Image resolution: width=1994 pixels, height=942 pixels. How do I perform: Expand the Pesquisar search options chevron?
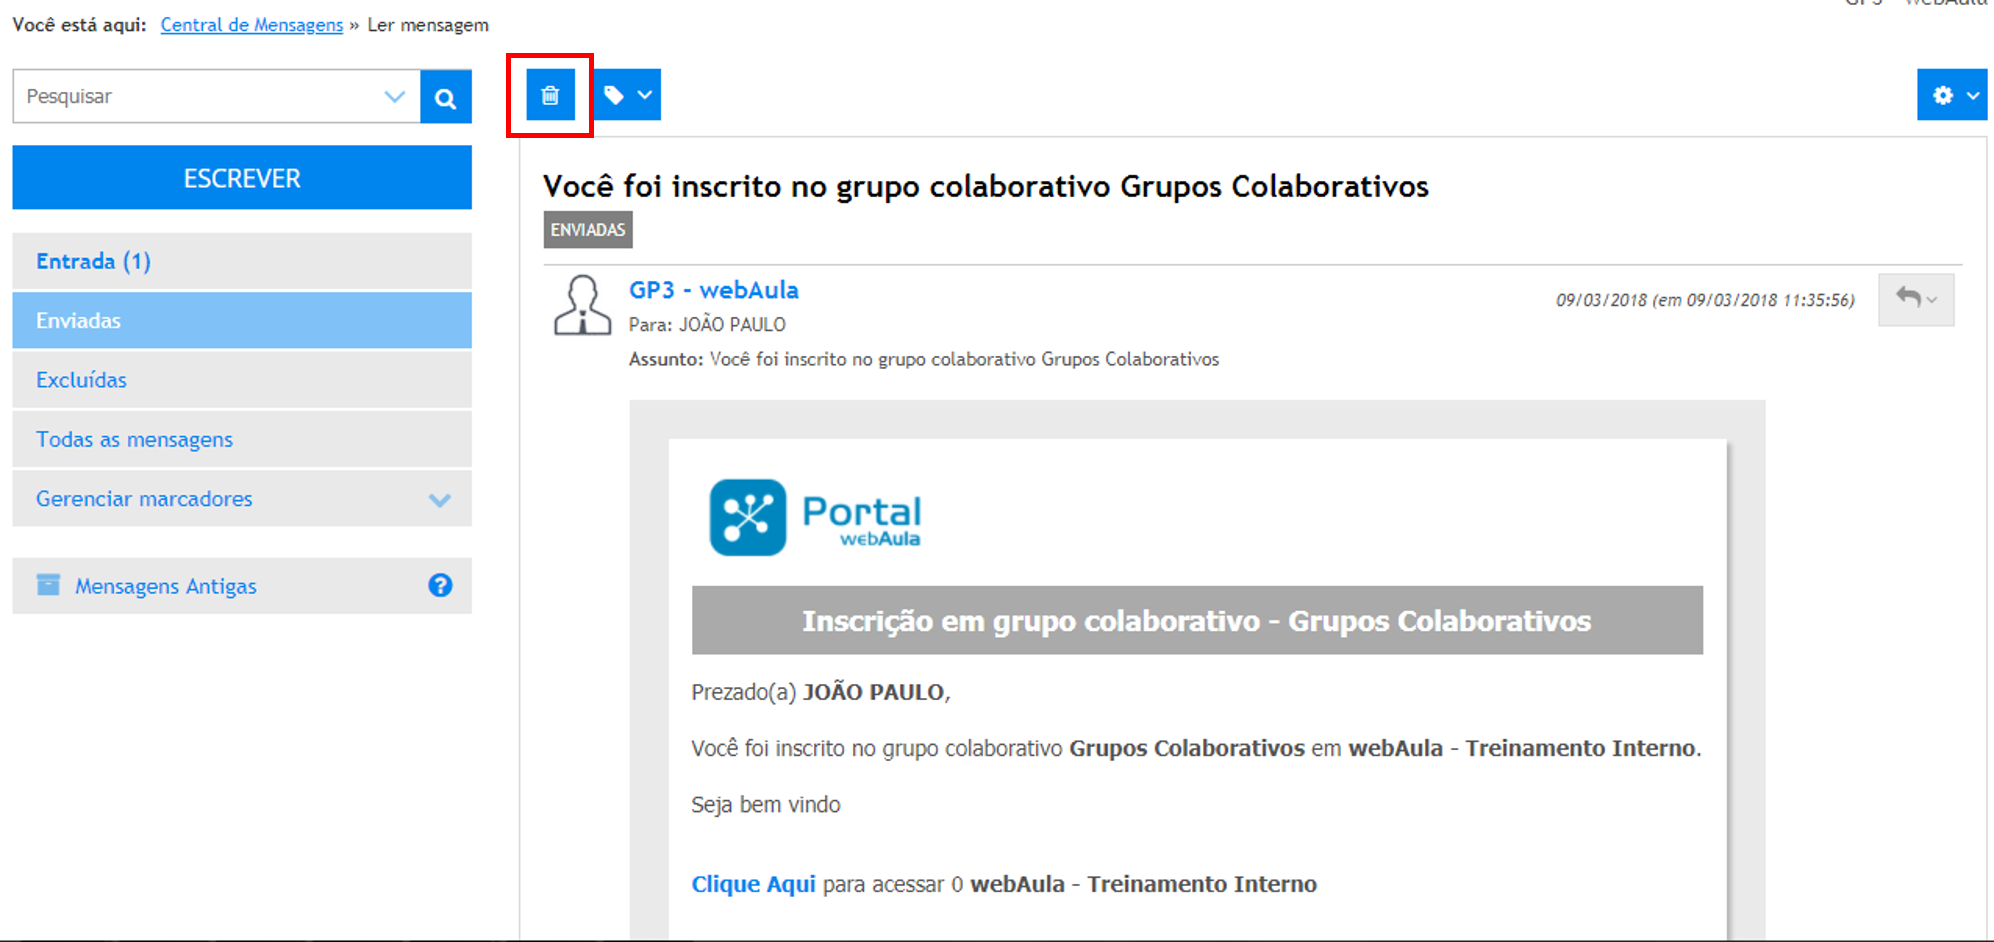point(395,97)
